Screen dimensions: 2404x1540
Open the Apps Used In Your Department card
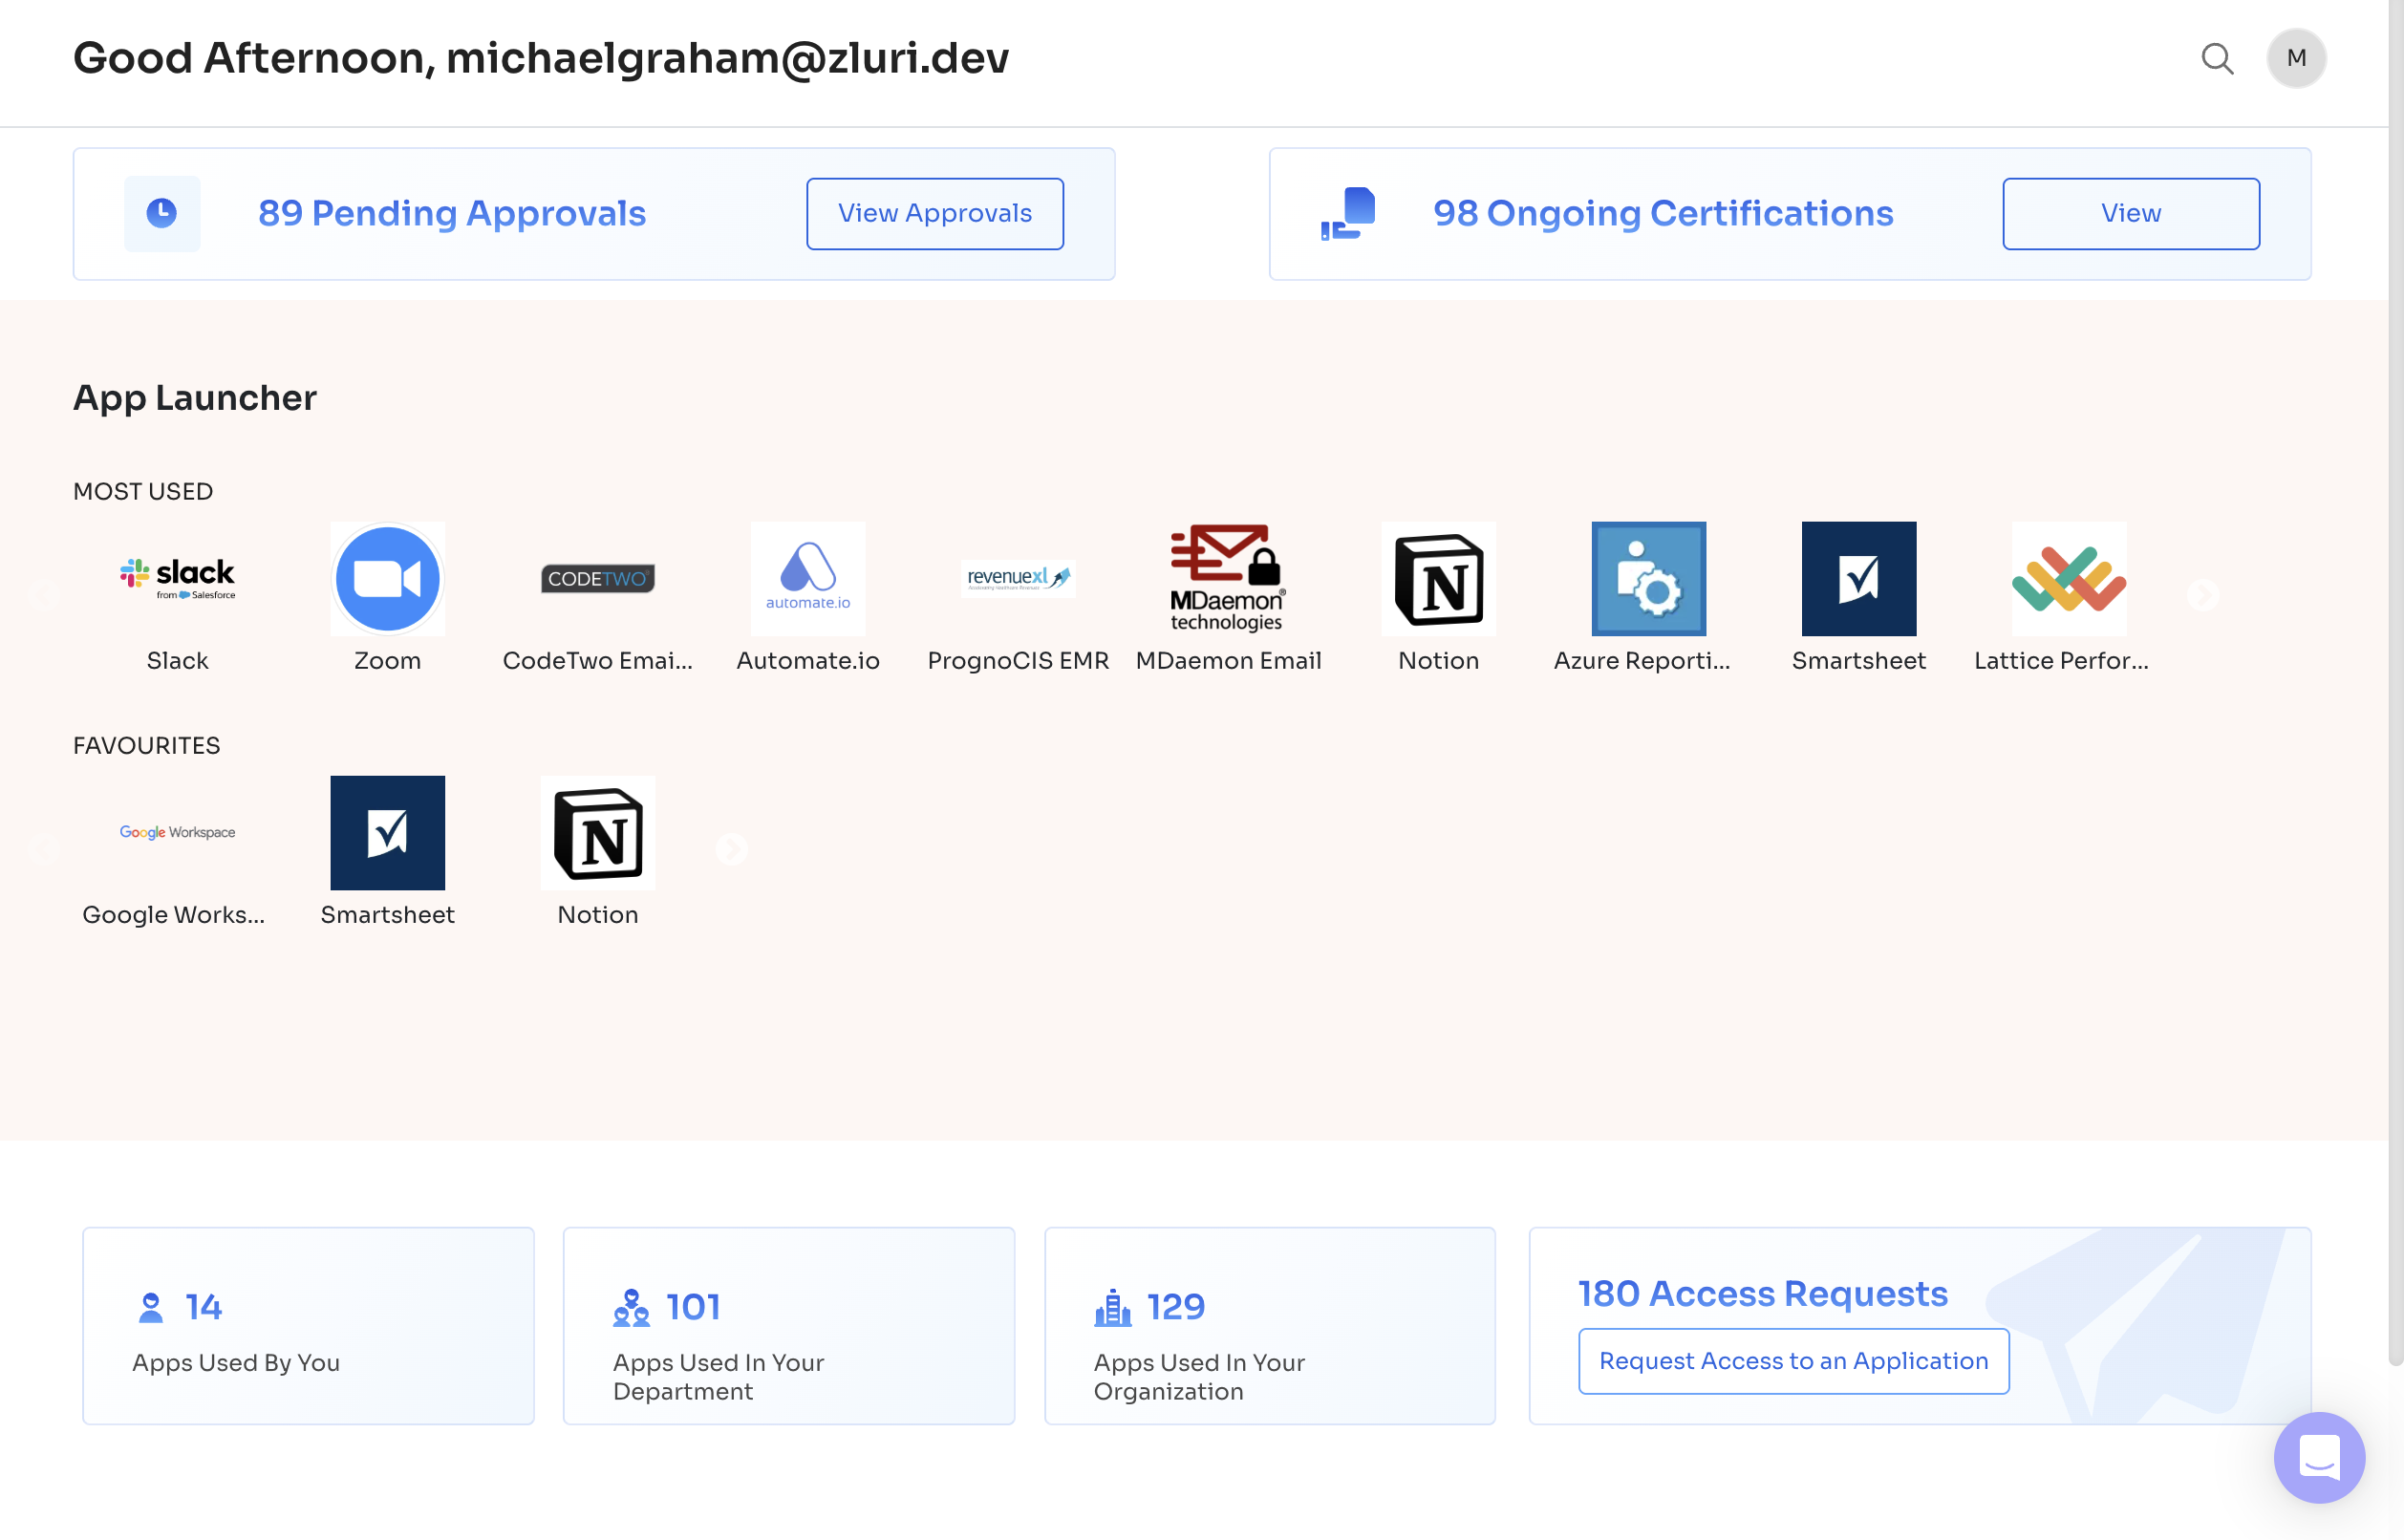click(789, 1326)
